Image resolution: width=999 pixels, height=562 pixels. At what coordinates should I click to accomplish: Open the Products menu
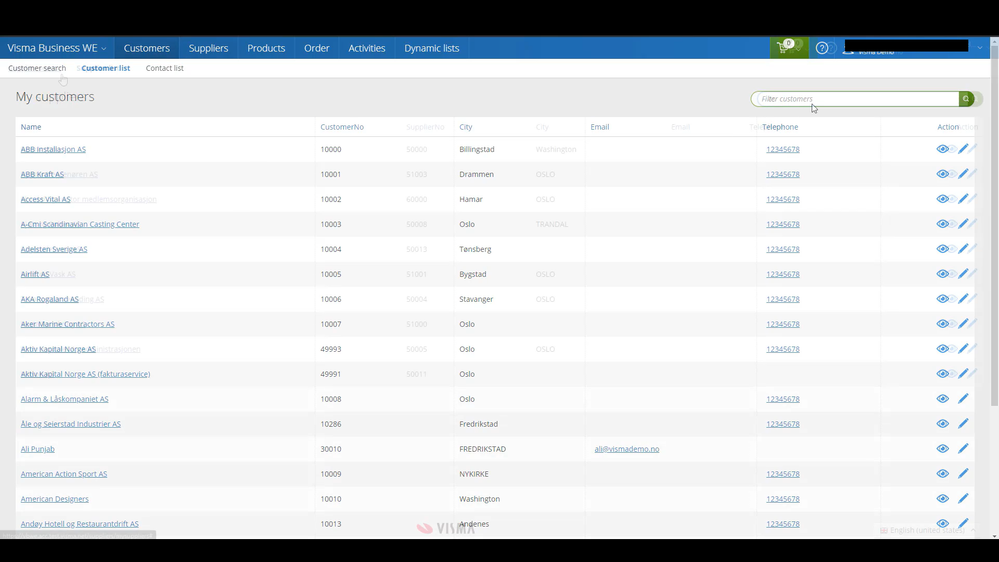pyautogui.click(x=266, y=48)
